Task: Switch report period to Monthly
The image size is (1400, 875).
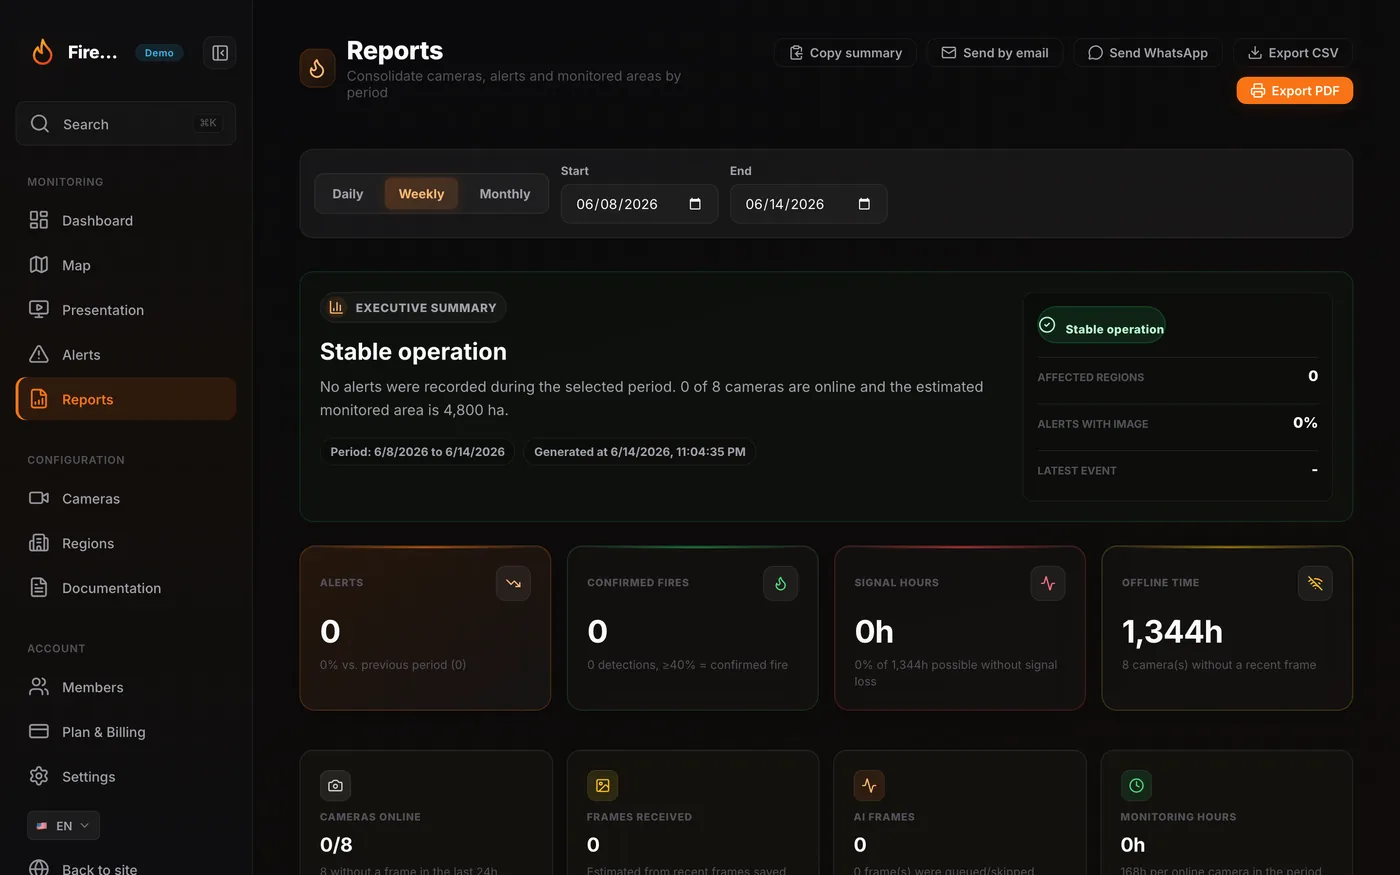Action: 504,194
